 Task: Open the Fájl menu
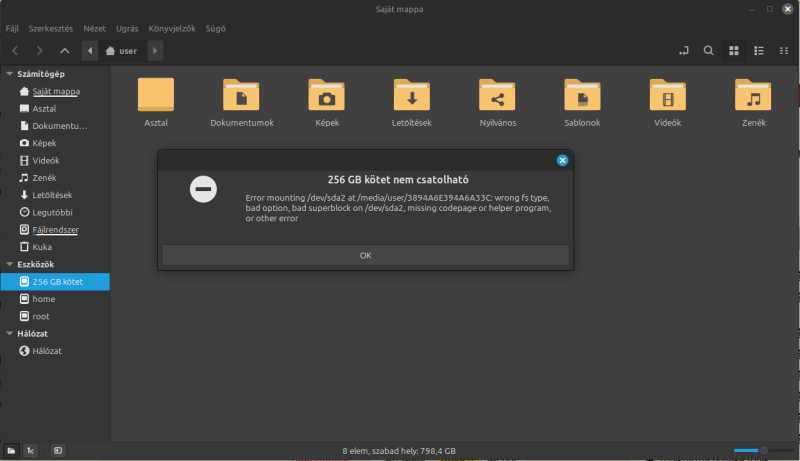(12, 29)
